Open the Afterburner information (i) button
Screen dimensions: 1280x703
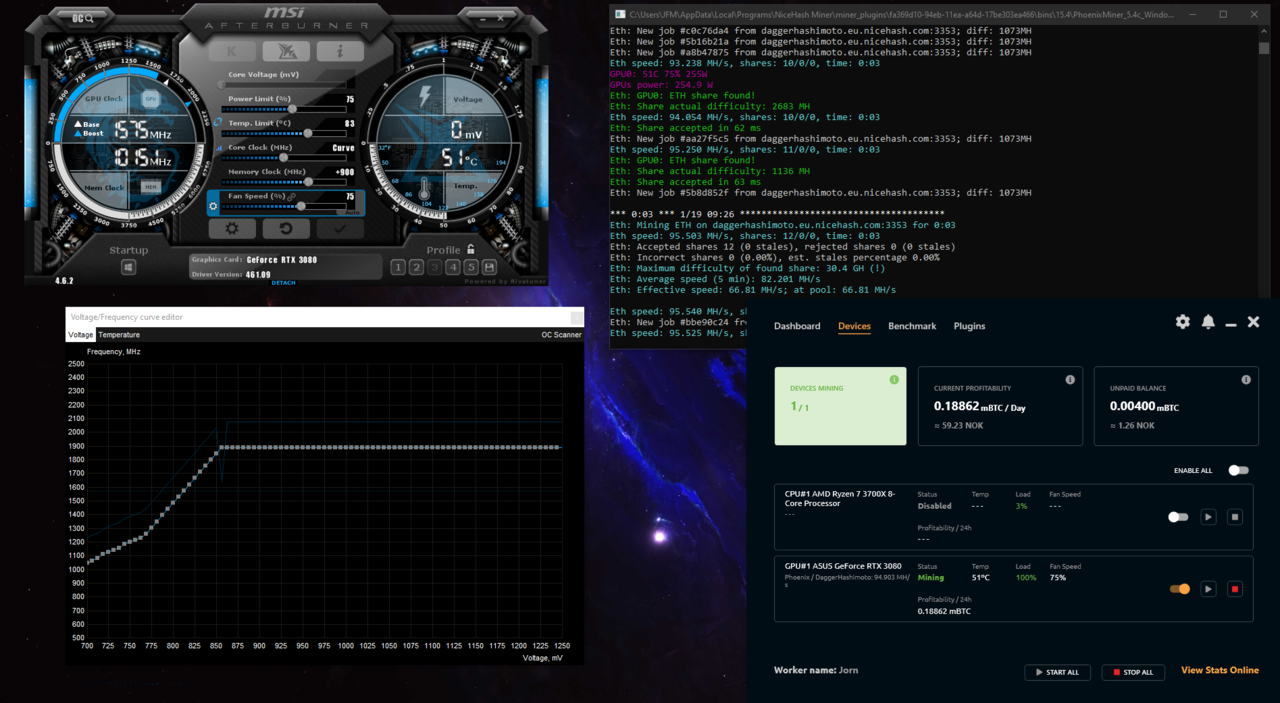point(340,50)
